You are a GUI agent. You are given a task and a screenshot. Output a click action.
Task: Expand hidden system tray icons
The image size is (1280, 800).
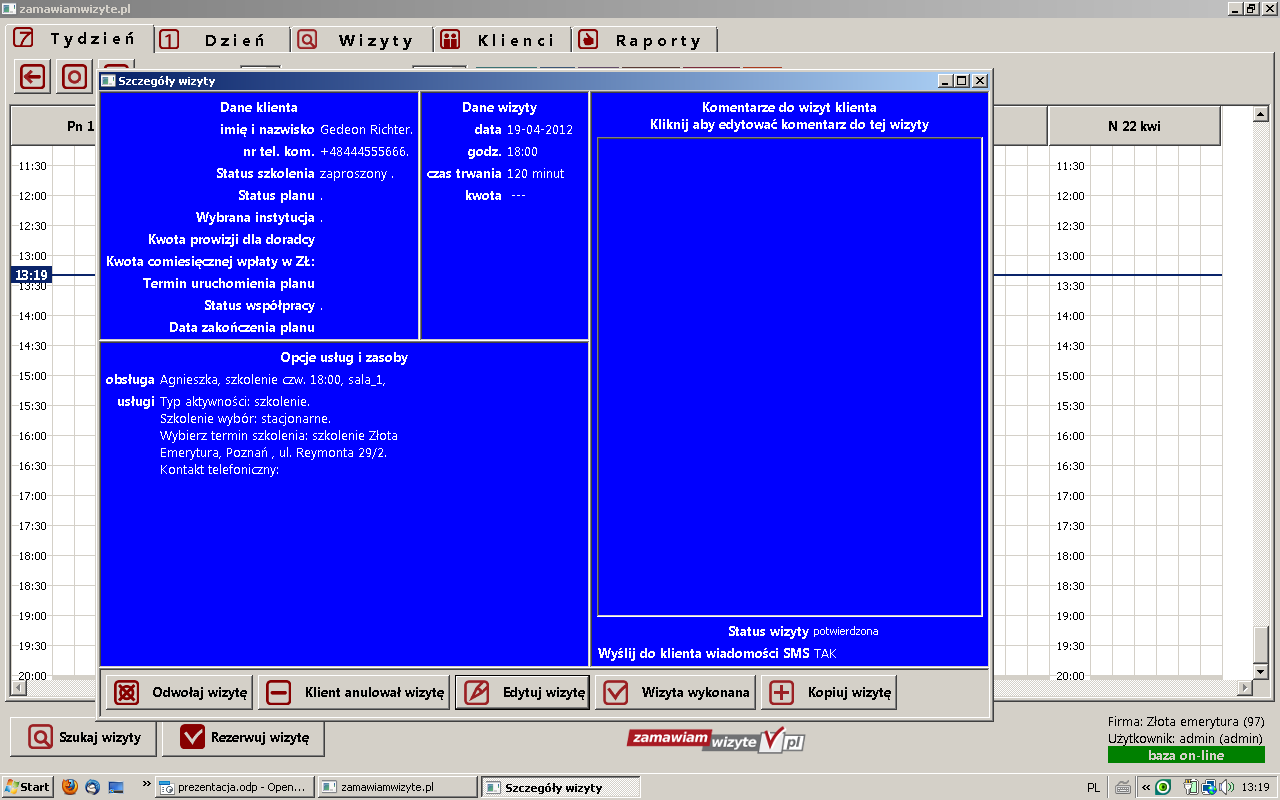(x=1146, y=787)
